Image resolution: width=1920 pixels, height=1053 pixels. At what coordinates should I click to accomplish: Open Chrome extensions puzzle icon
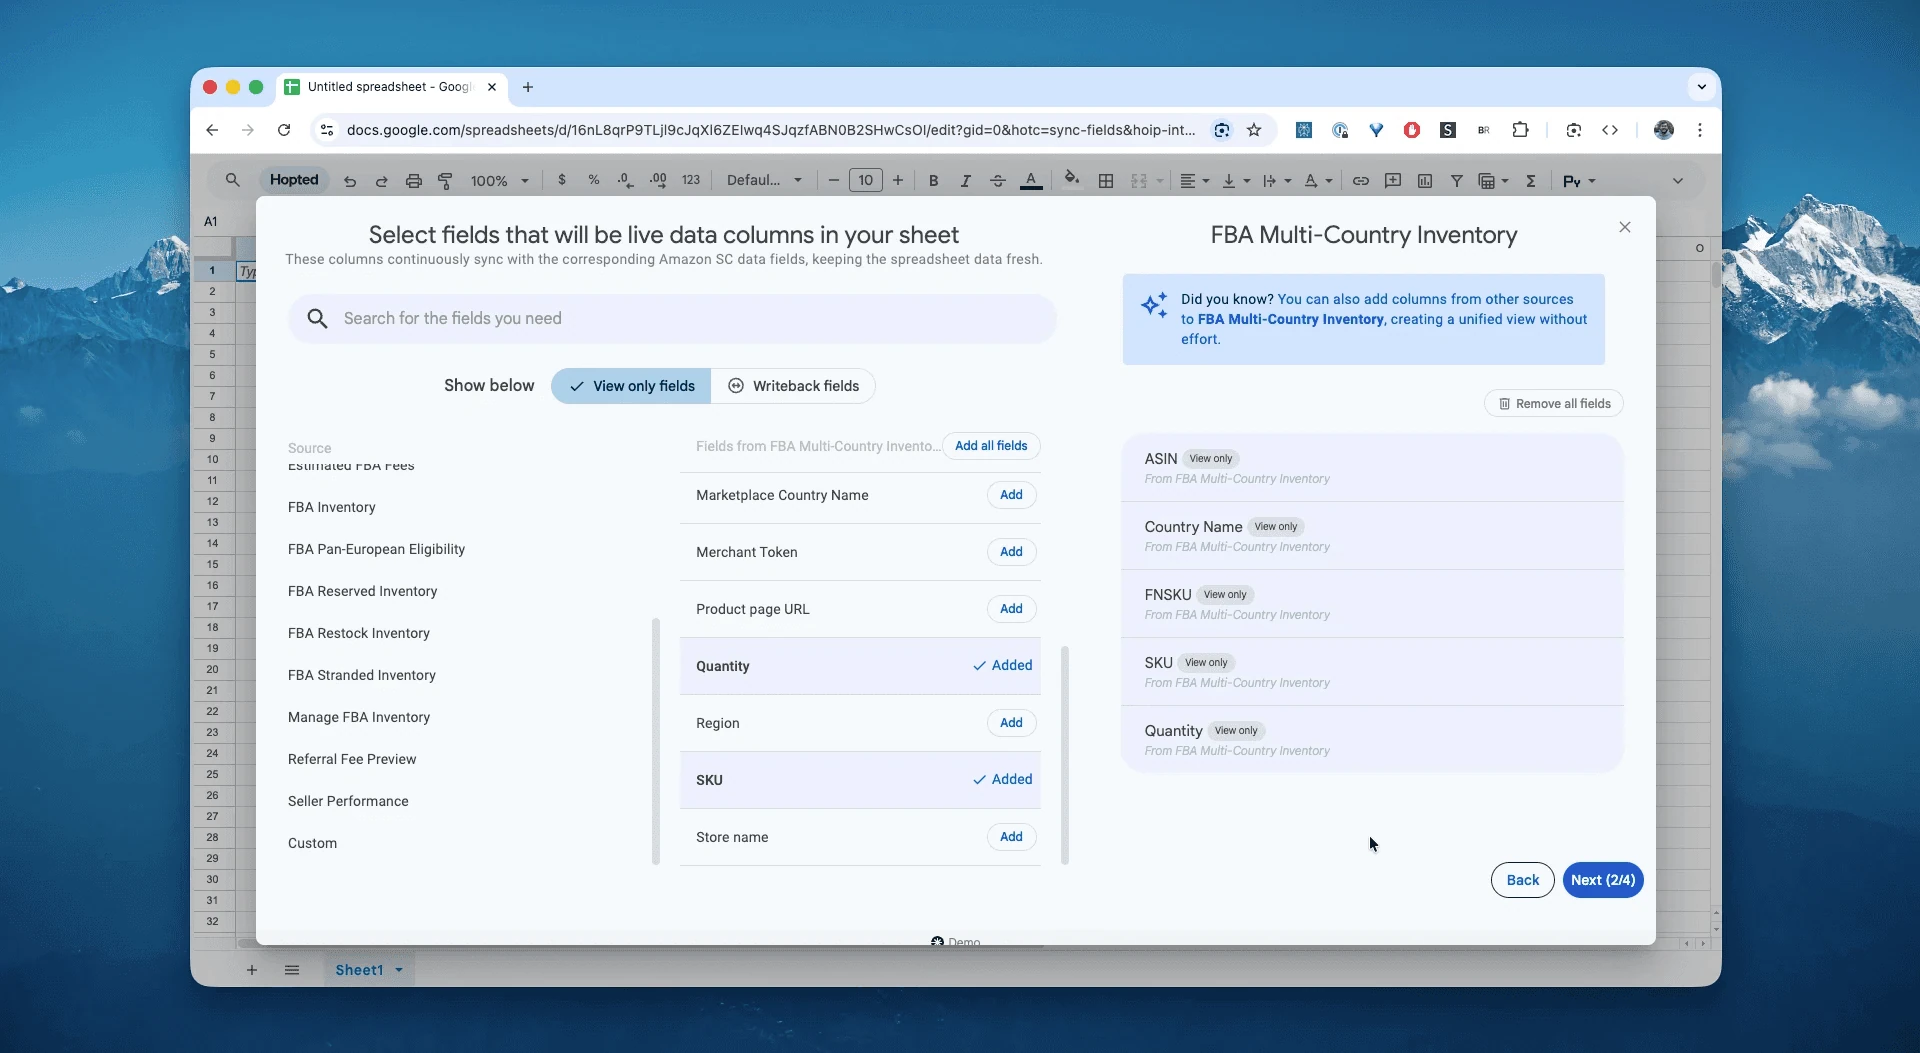click(x=1520, y=130)
